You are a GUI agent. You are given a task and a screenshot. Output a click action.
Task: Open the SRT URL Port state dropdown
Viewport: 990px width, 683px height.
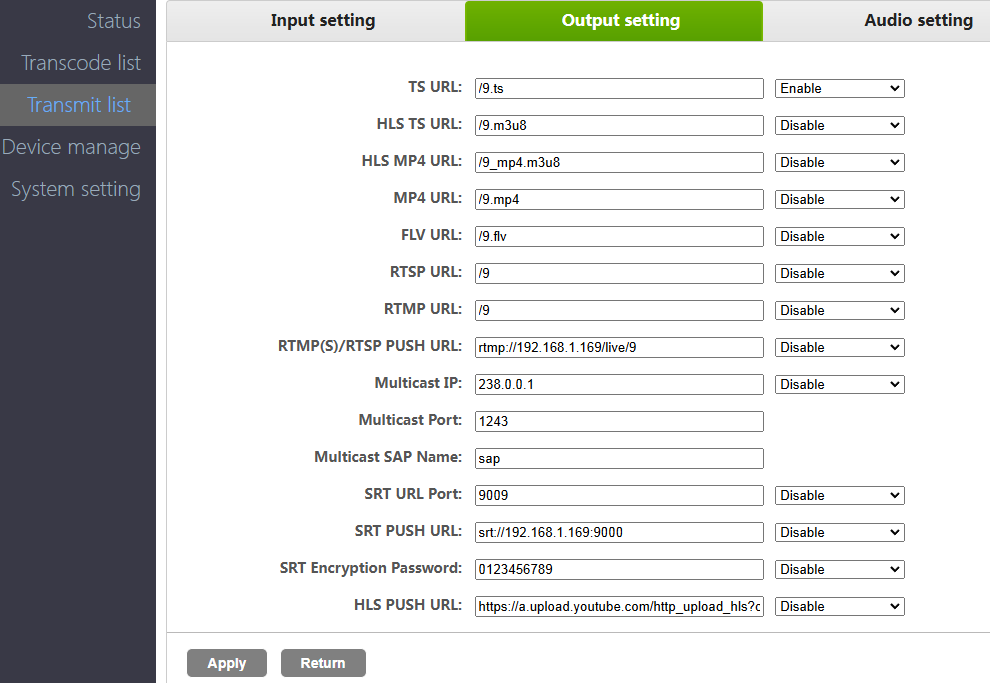840,496
